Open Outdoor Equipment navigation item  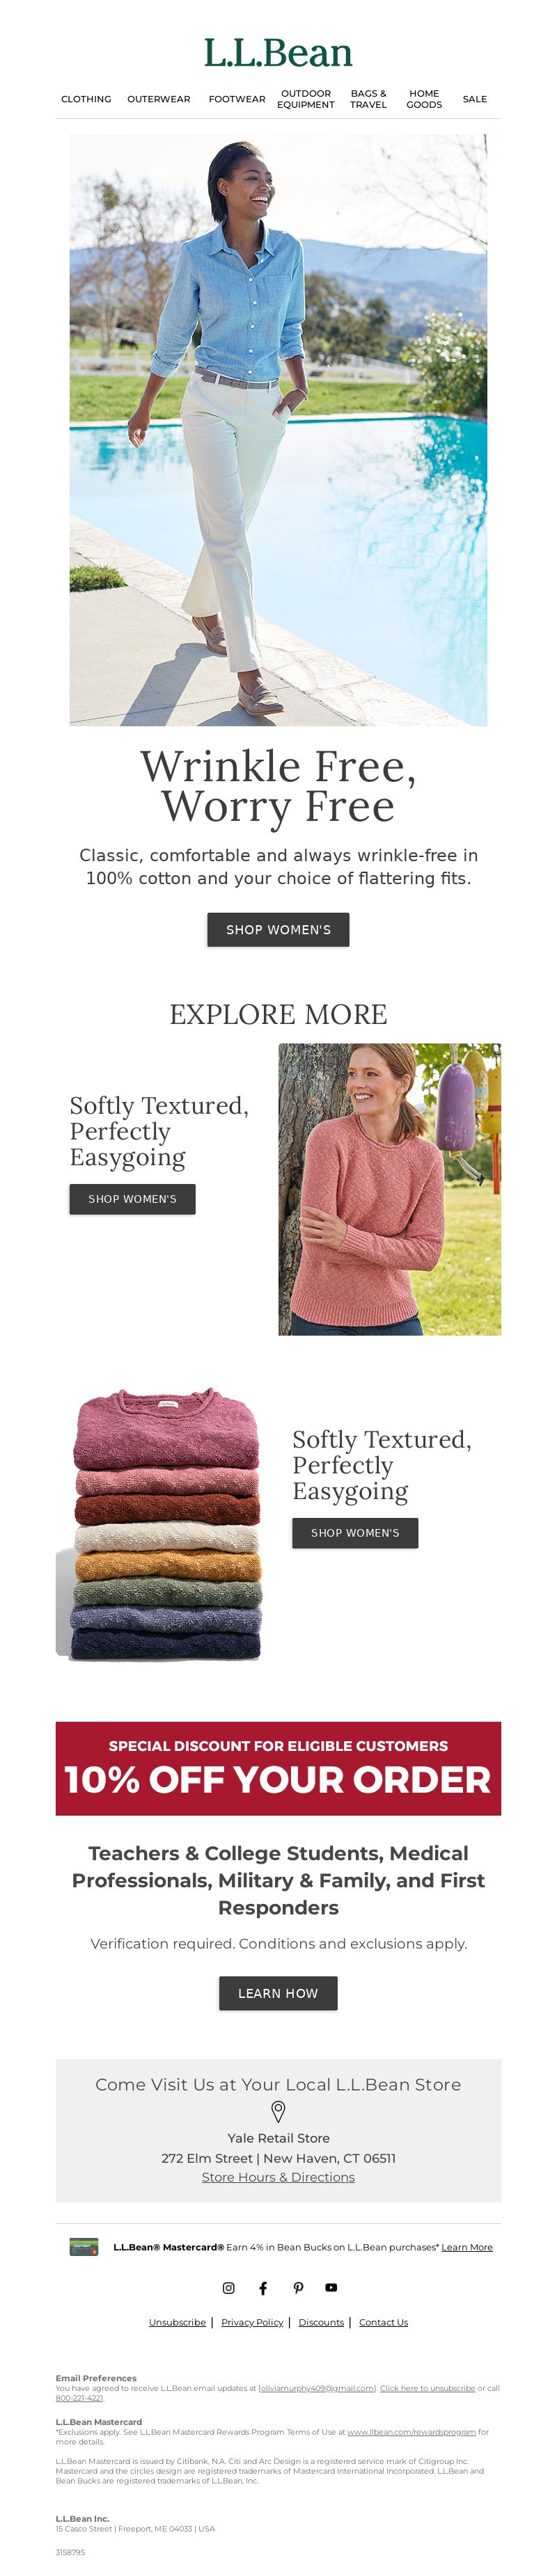(x=306, y=99)
